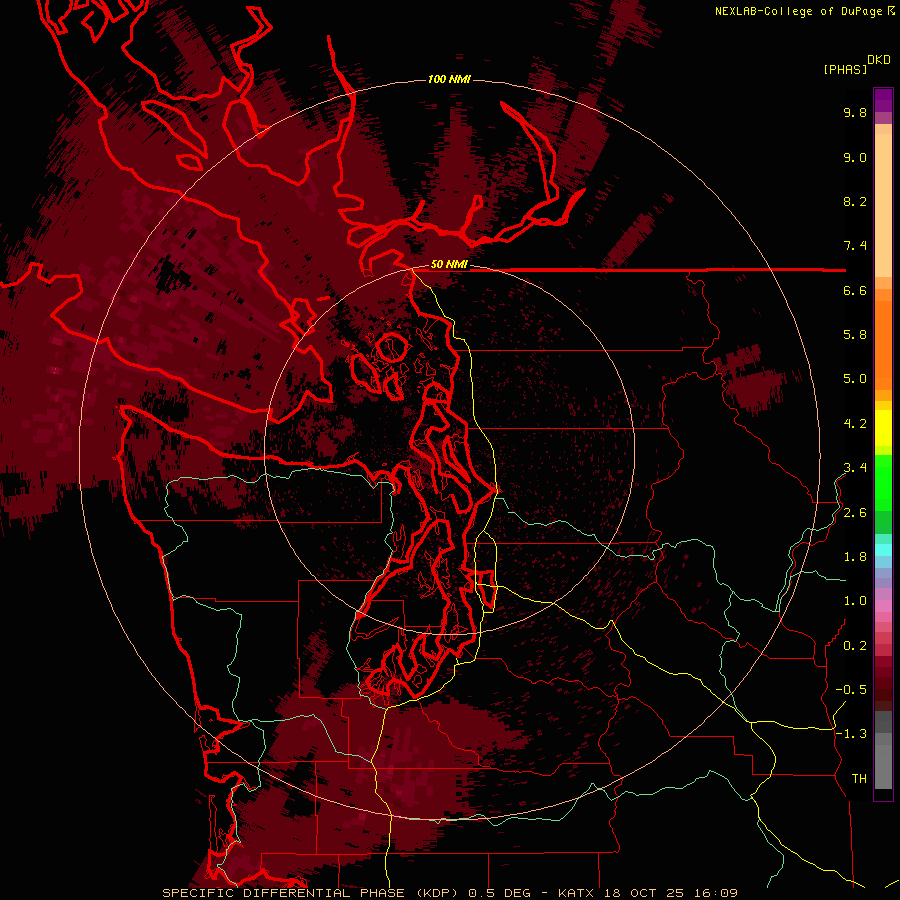Click the DKD product code label
This screenshot has width=900, height=900.
879,60
